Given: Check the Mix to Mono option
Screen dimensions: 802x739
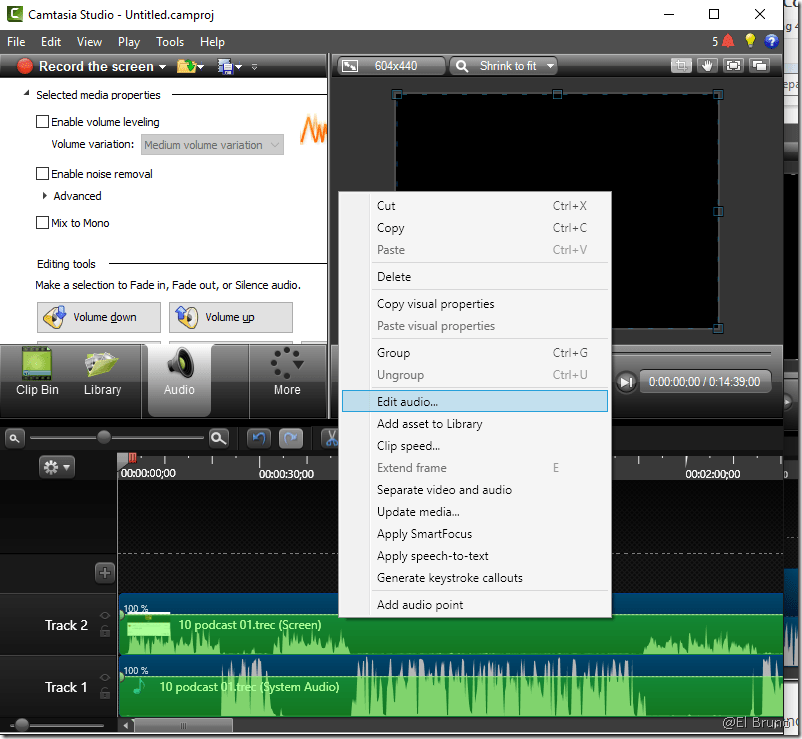Looking at the screenshot, I should (42, 223).
